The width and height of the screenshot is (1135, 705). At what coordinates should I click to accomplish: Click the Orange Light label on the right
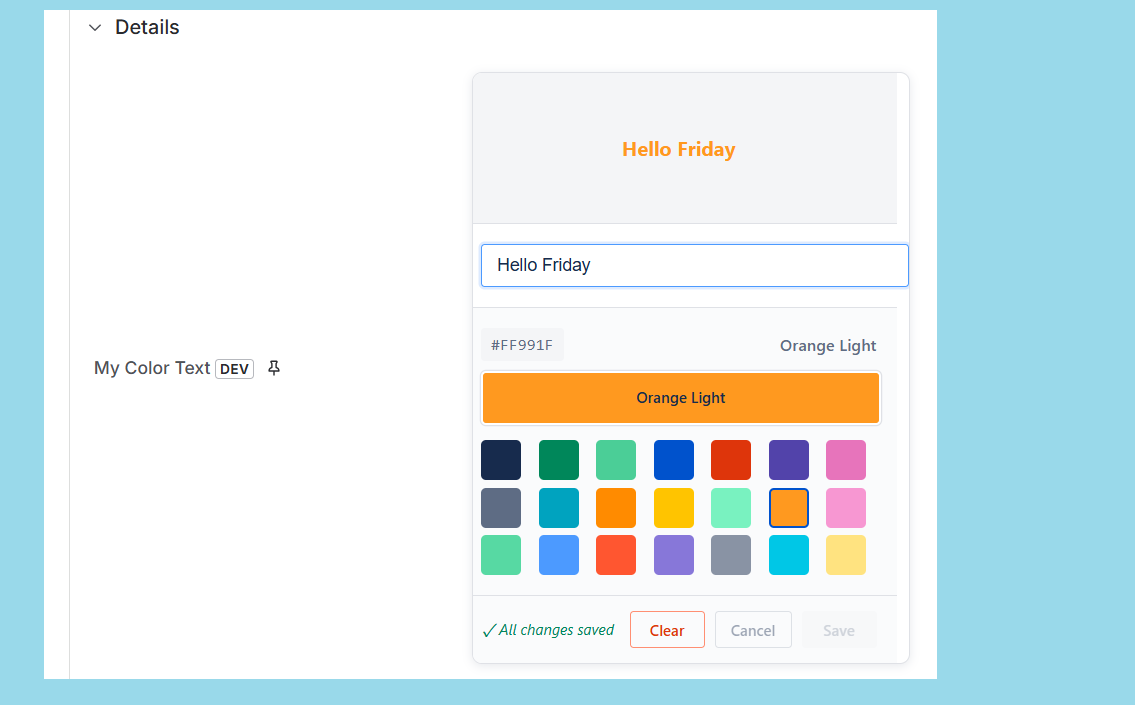pyautogui.click(x=828, y=346)
